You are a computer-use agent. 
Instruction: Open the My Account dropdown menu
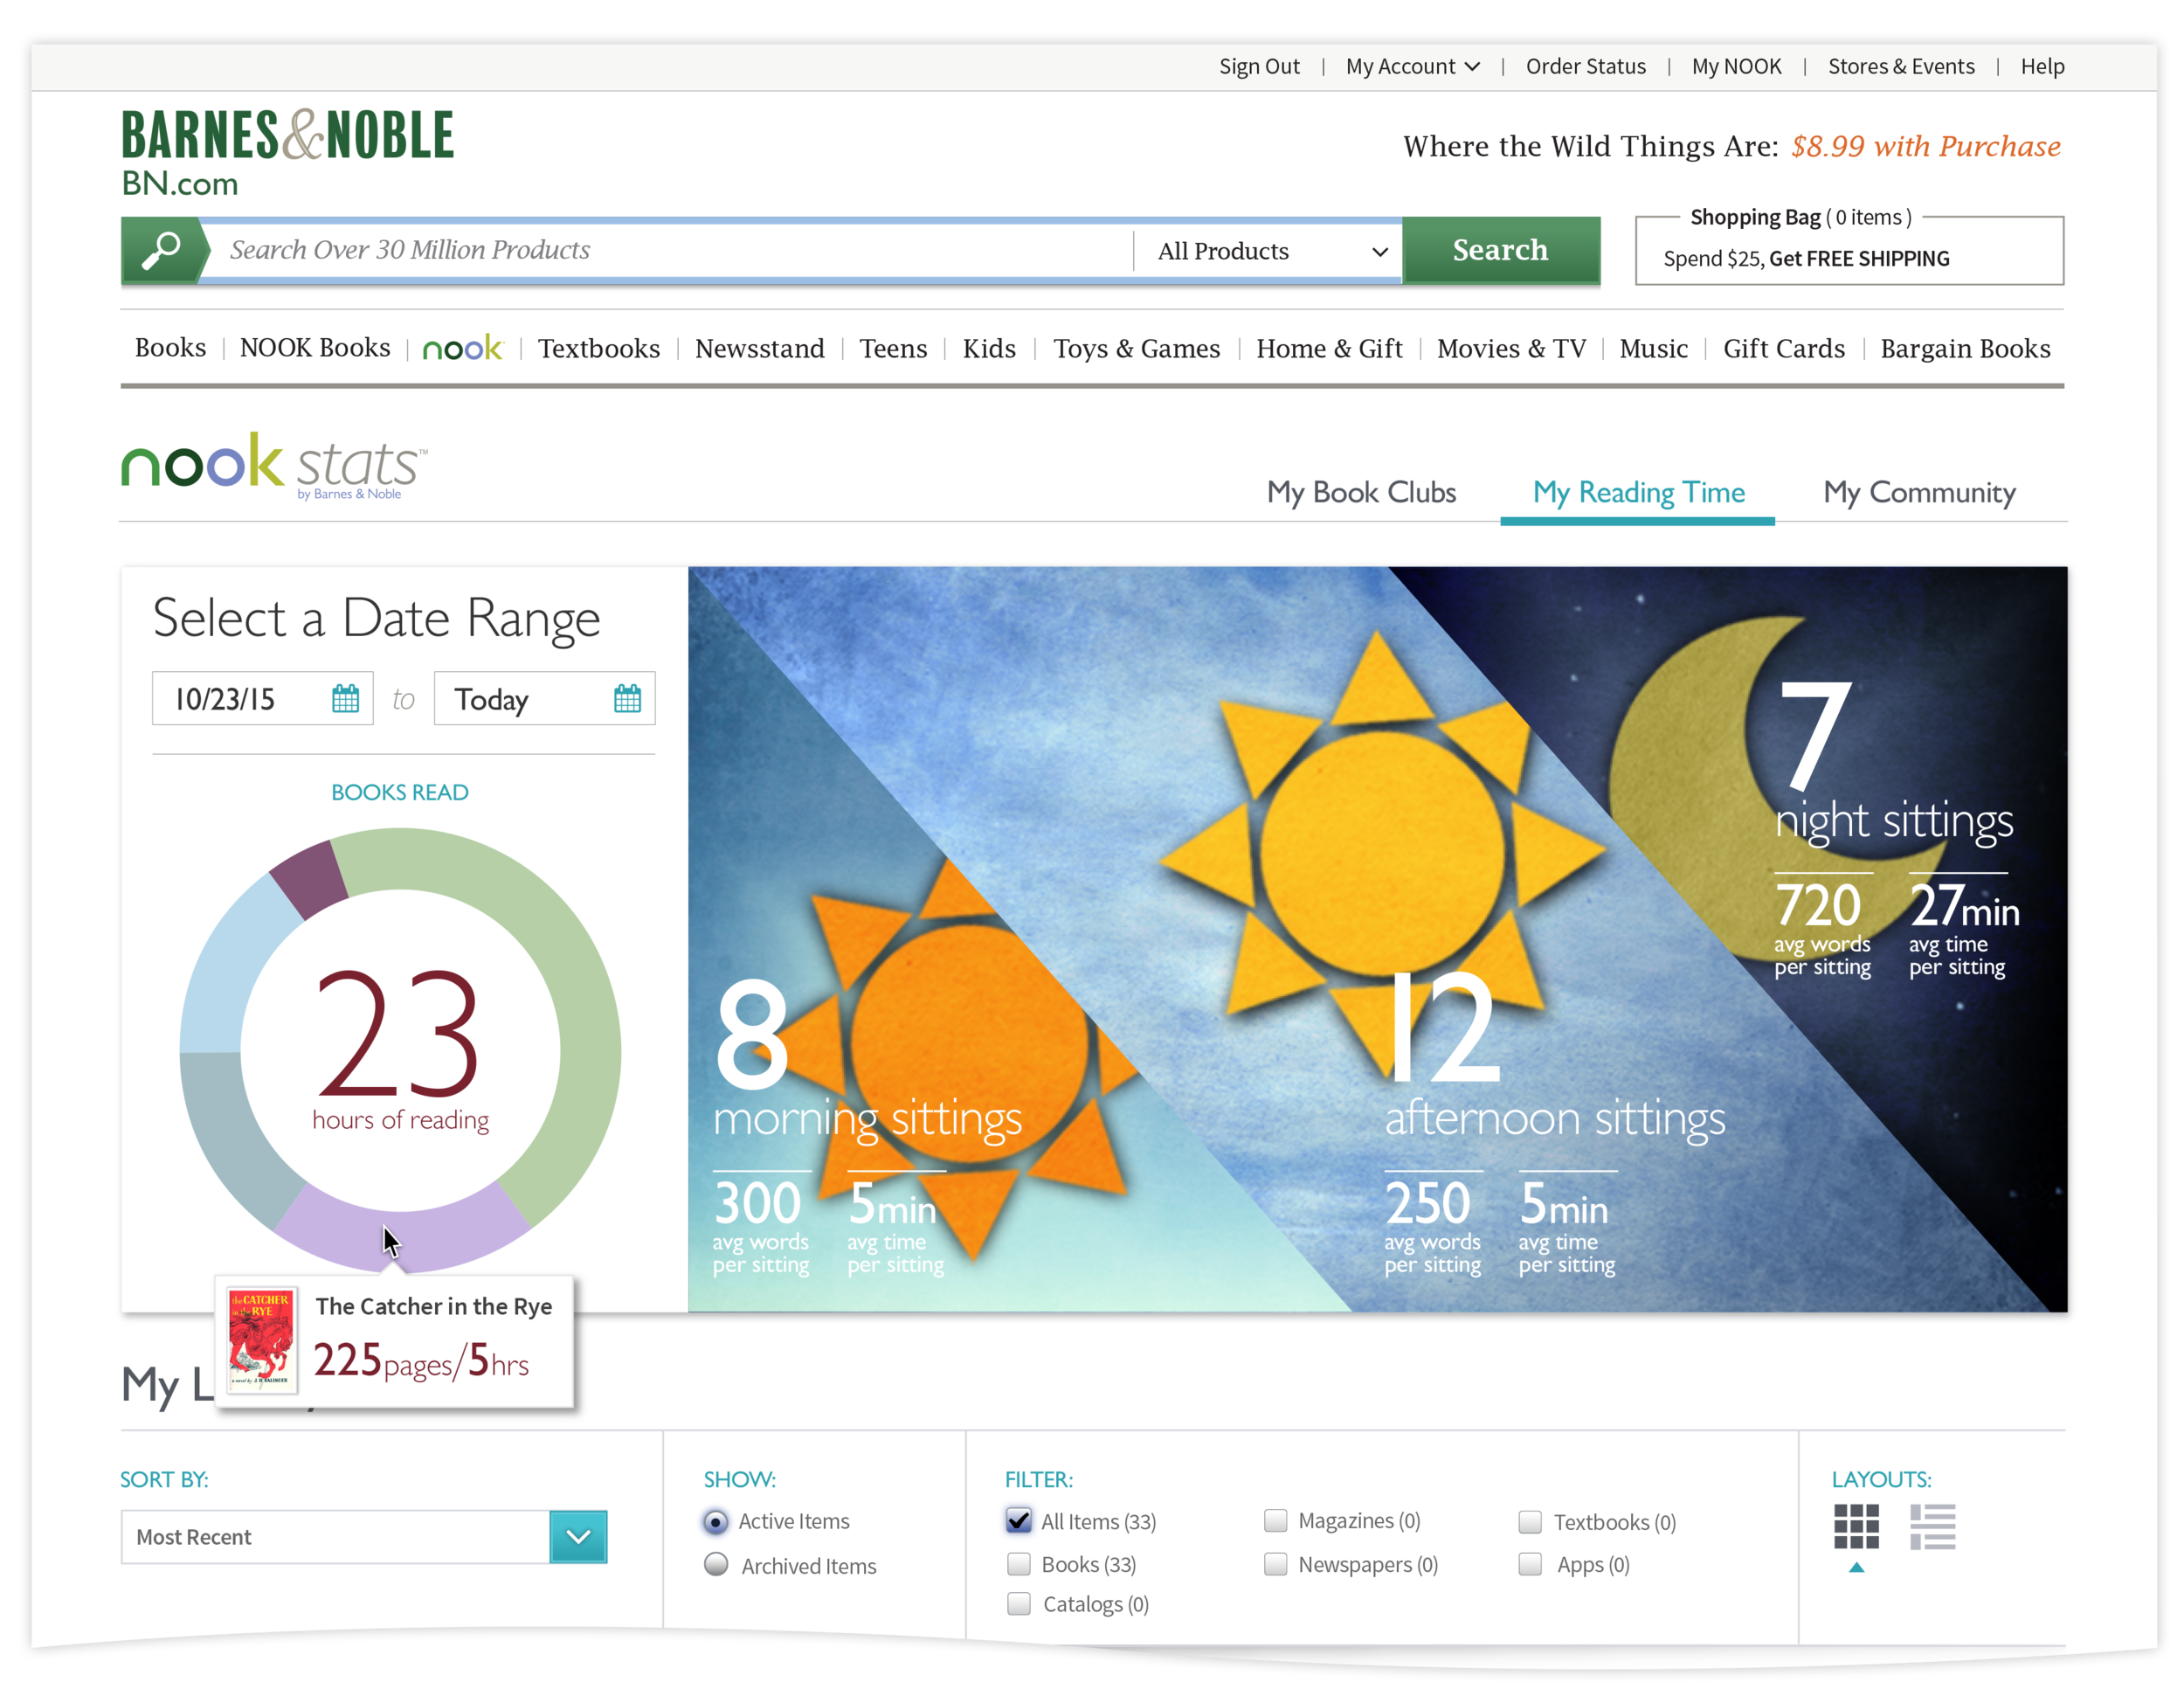1411,66
